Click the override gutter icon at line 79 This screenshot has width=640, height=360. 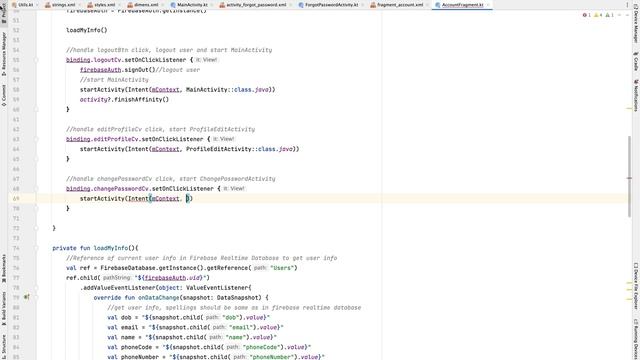27,297
